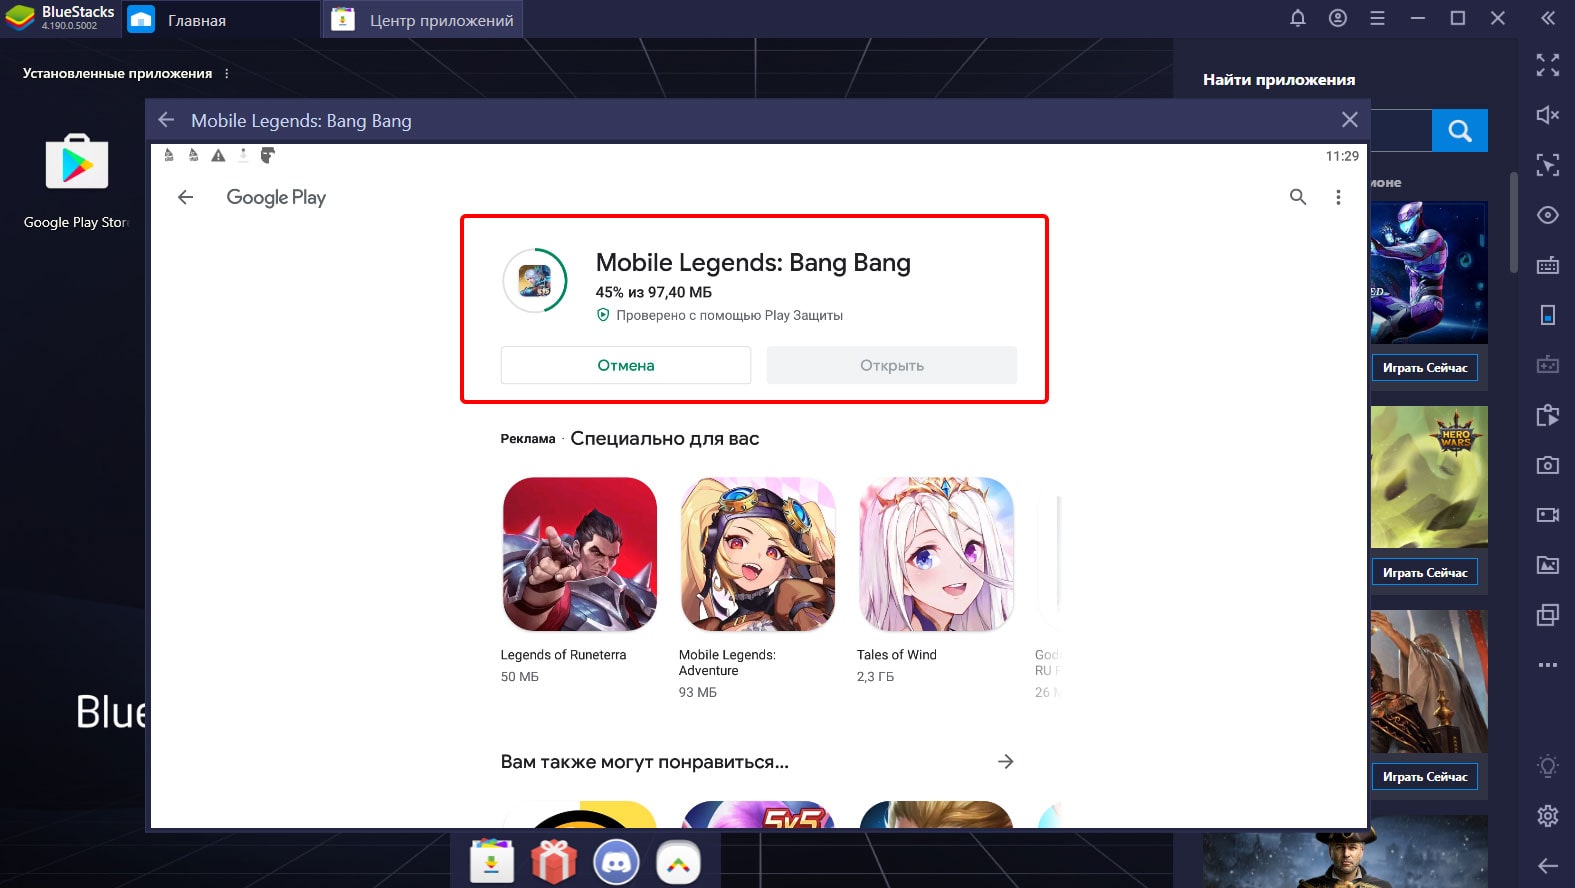
Task: Open Discord from the bottom dock
Action: point(616,862)
